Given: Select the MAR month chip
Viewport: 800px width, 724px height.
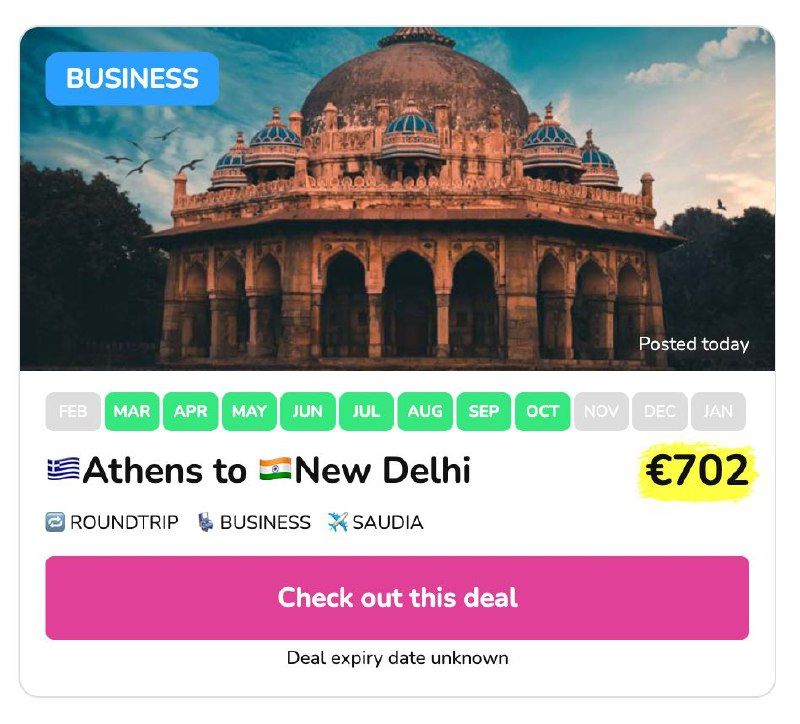Looking at the screenshot, I should [x=132, y=411].
